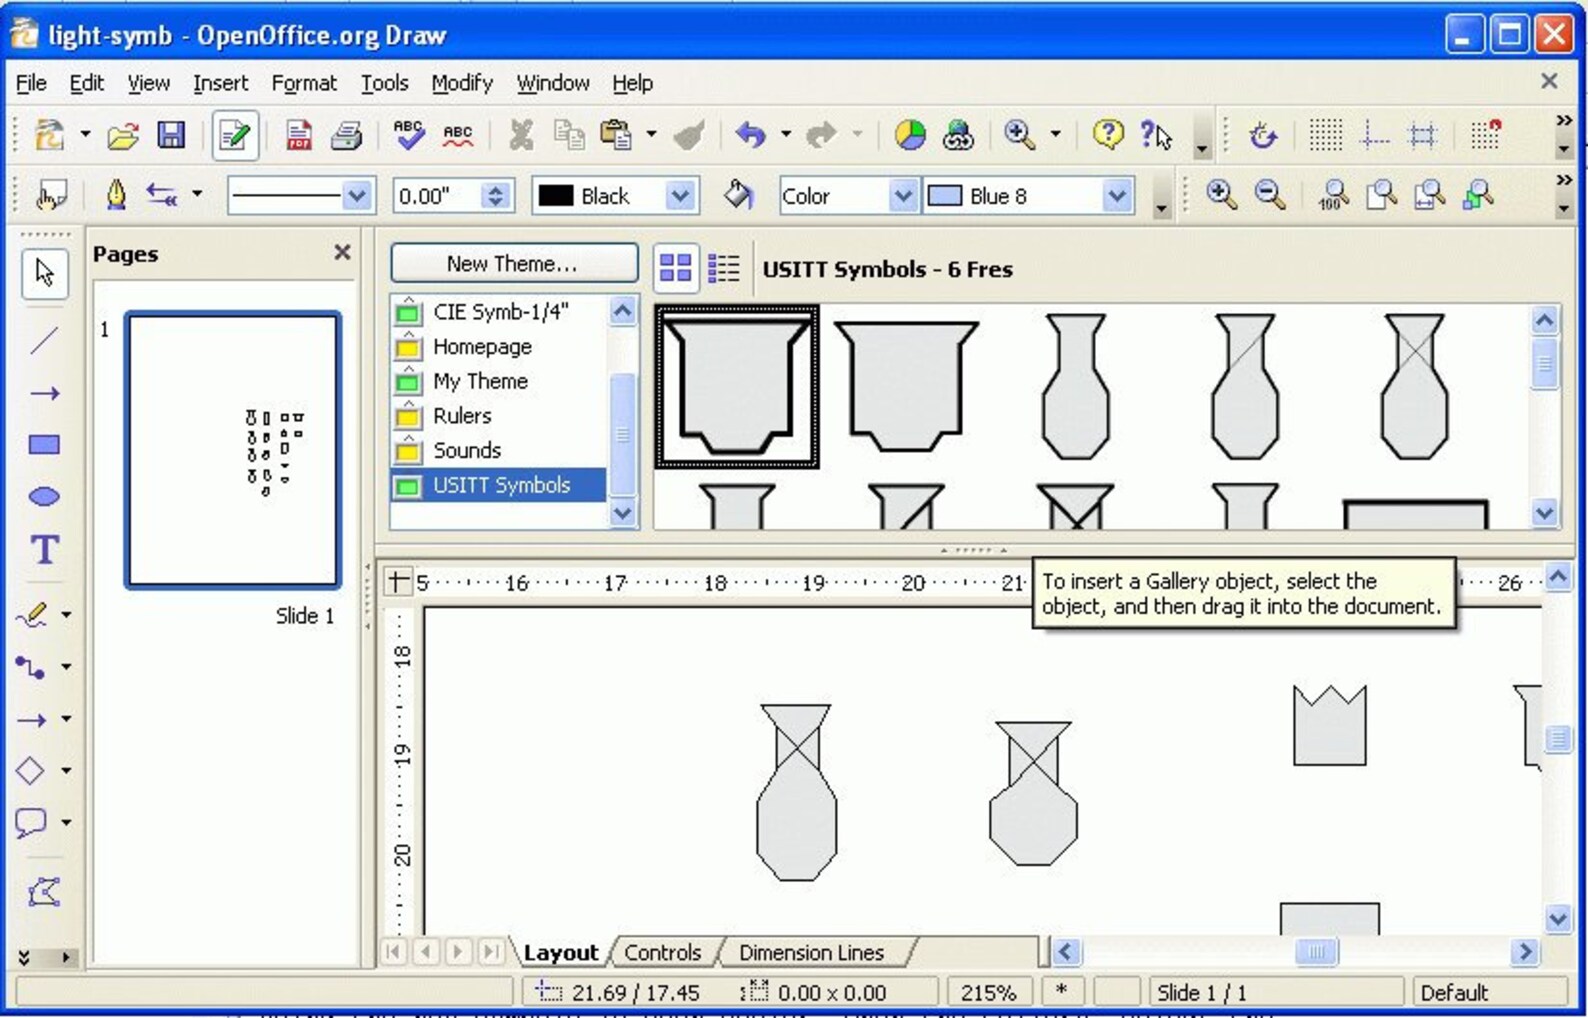1588x1018 pixels.
Task: Switch gallery to Detailed View
Action: [723, 268]
